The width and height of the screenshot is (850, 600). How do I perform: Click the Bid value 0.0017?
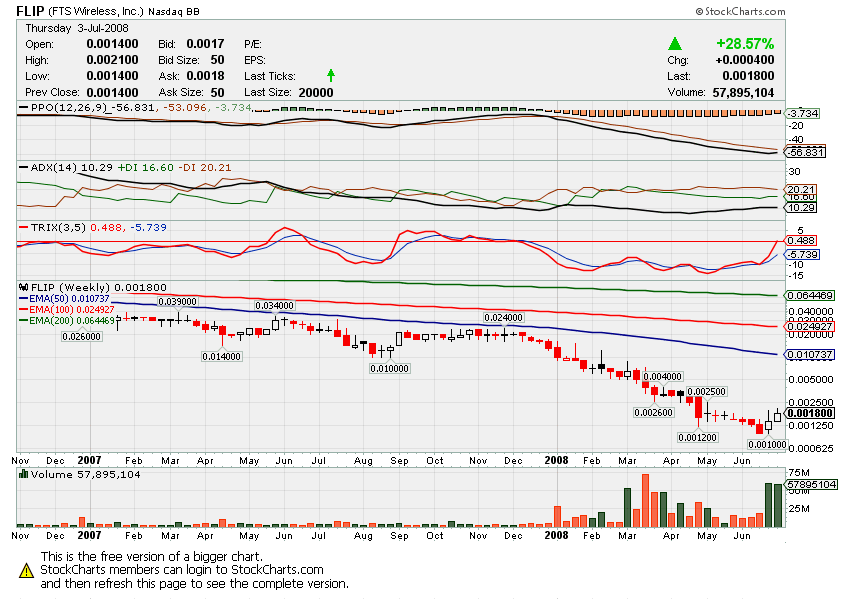click(205, 44)
